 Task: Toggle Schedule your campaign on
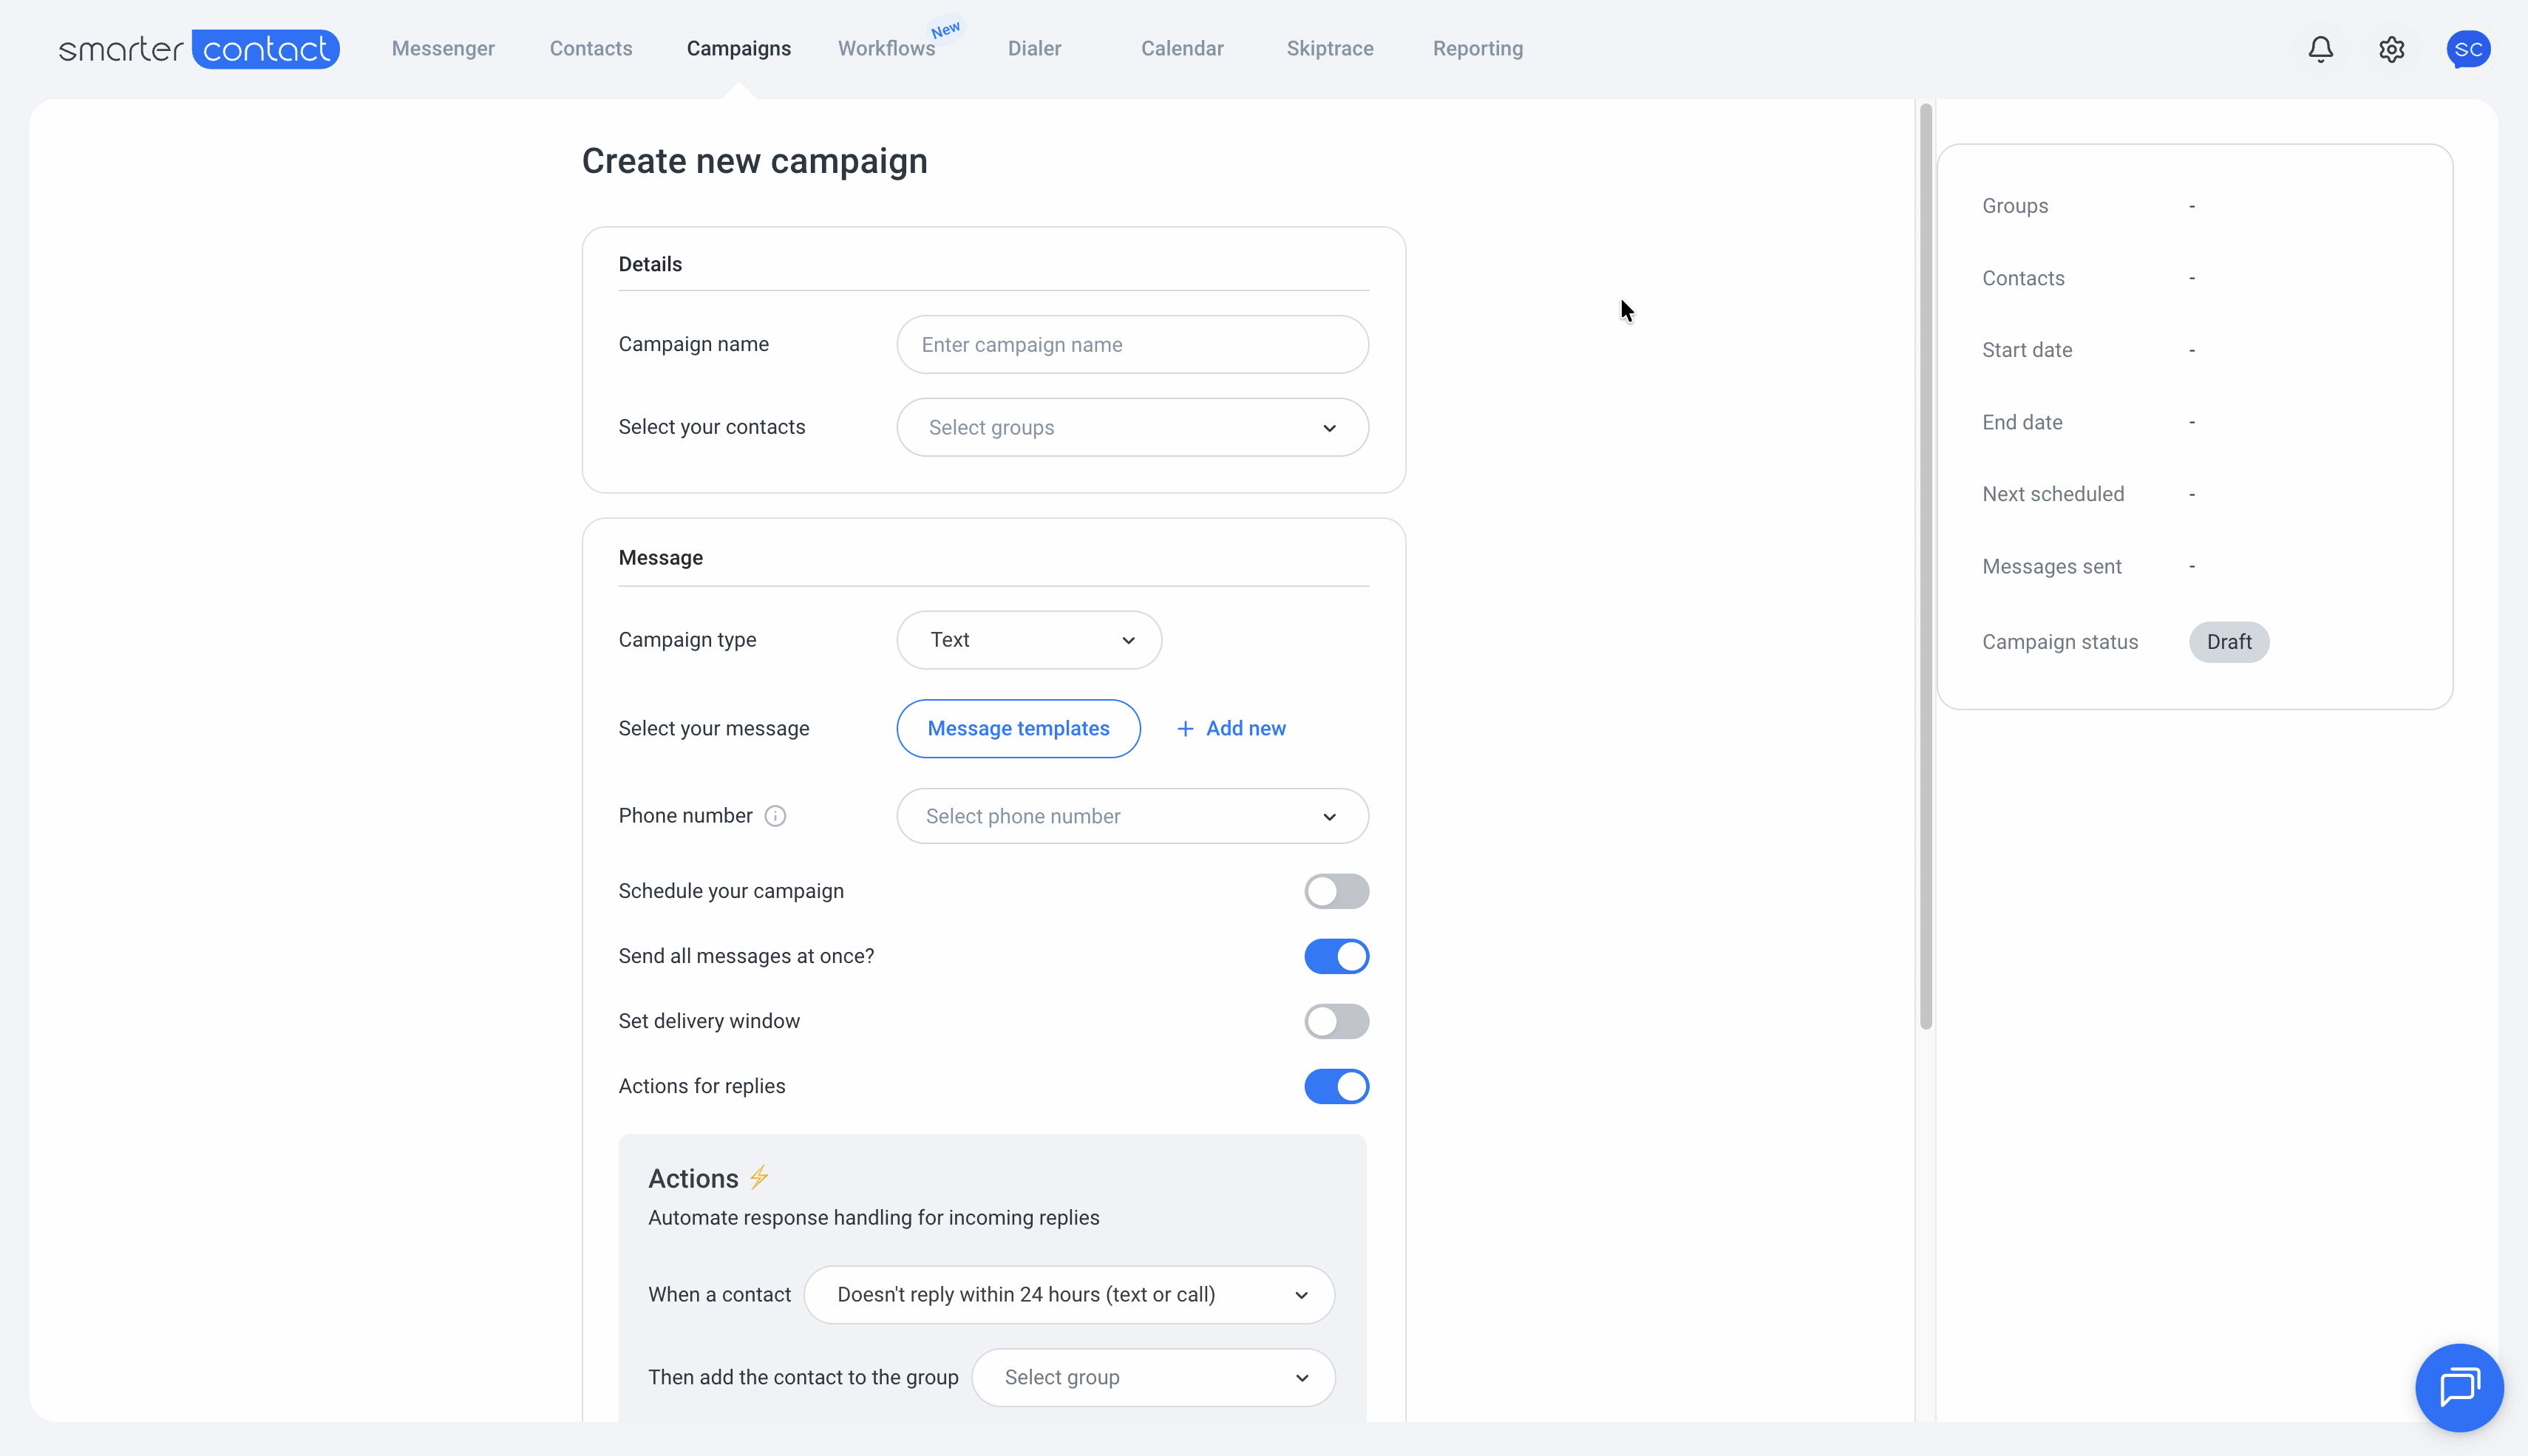1336,891
